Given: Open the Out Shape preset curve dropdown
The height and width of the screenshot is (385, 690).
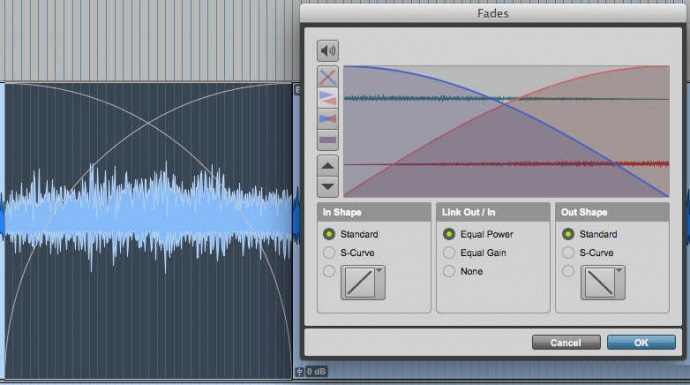Looking at the screenshot, I should pyautogui.click(x=603, y=282).
